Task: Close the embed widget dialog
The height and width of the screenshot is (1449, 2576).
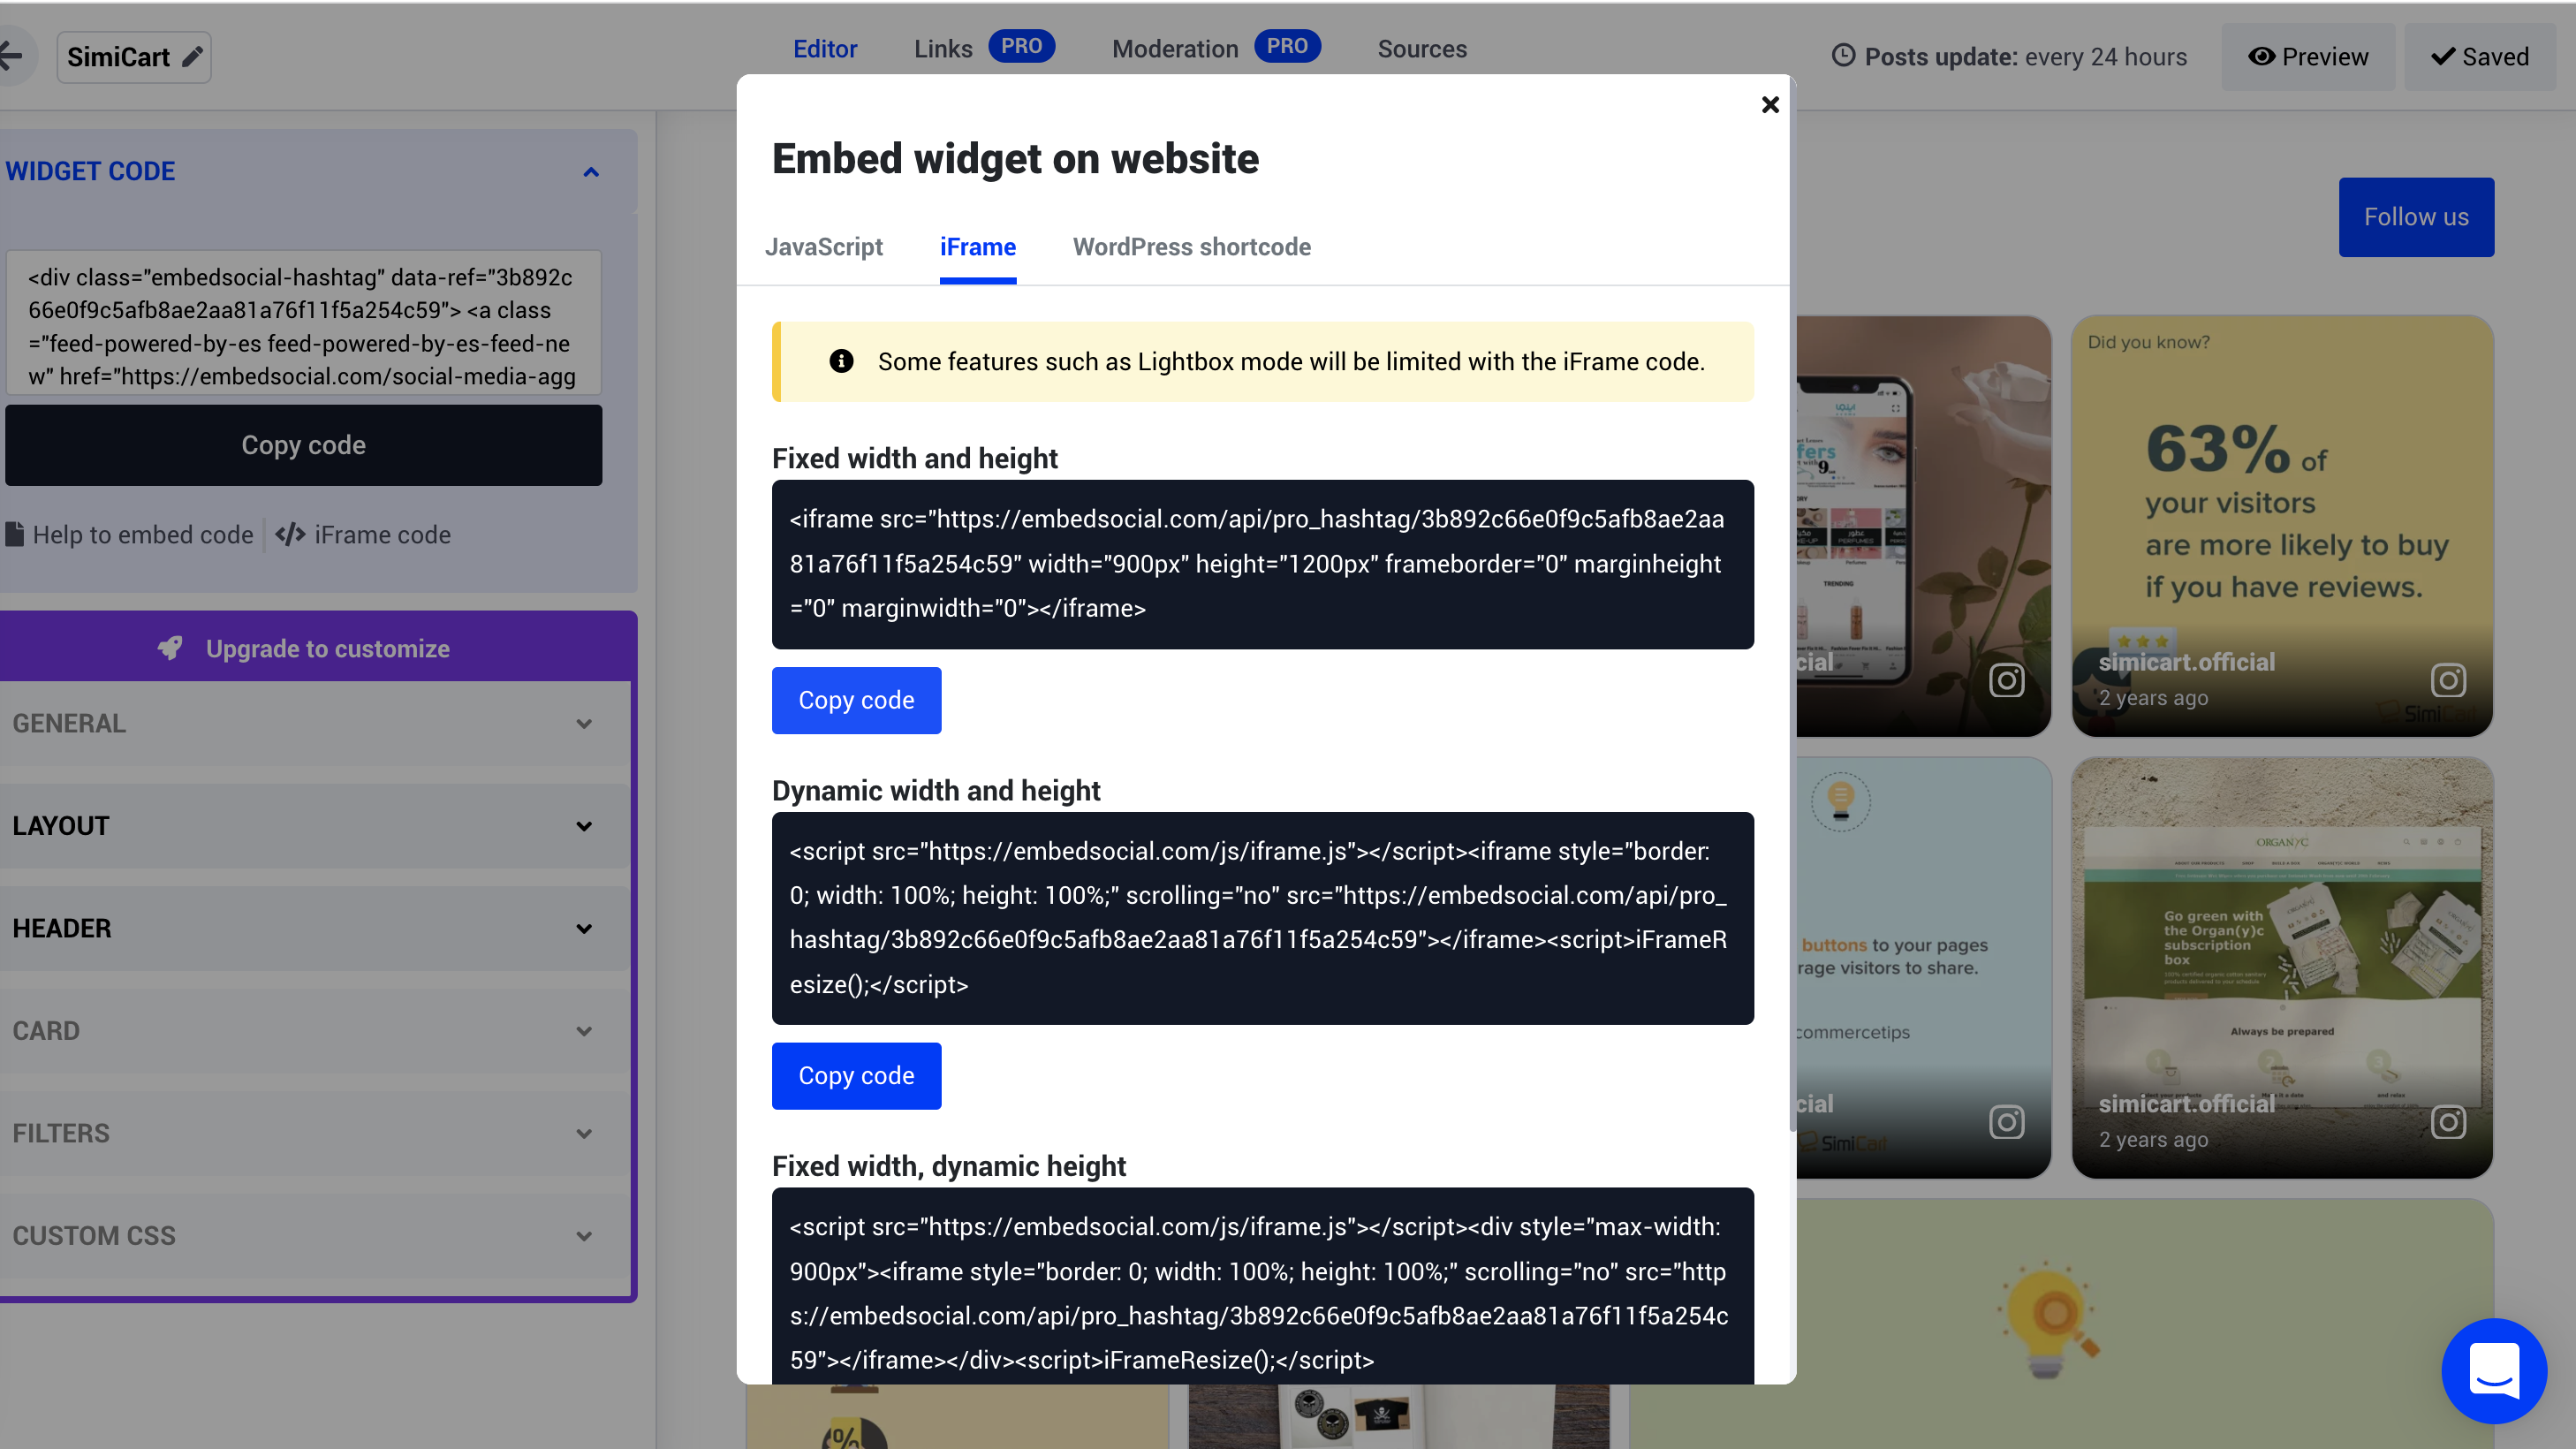Action: [1769, 105]
